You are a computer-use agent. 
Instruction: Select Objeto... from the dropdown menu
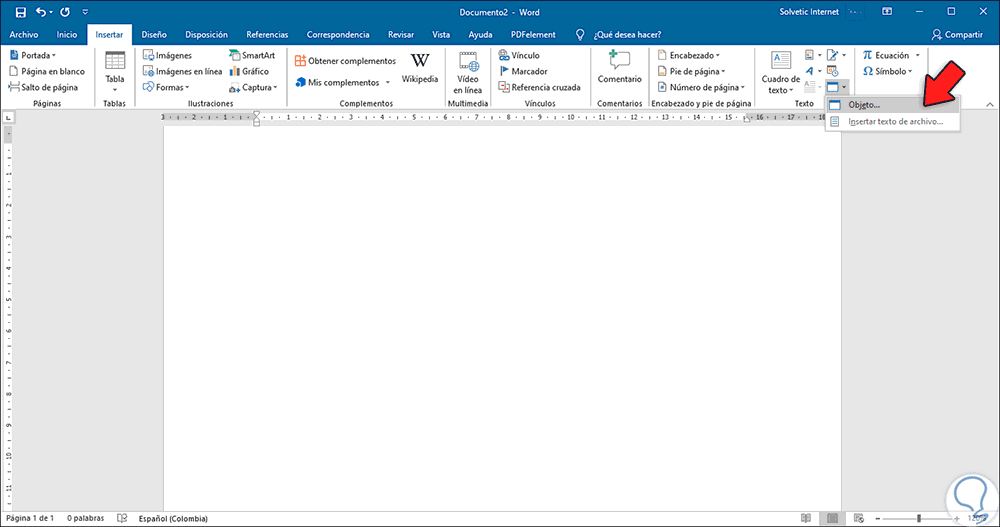(892, 105)
